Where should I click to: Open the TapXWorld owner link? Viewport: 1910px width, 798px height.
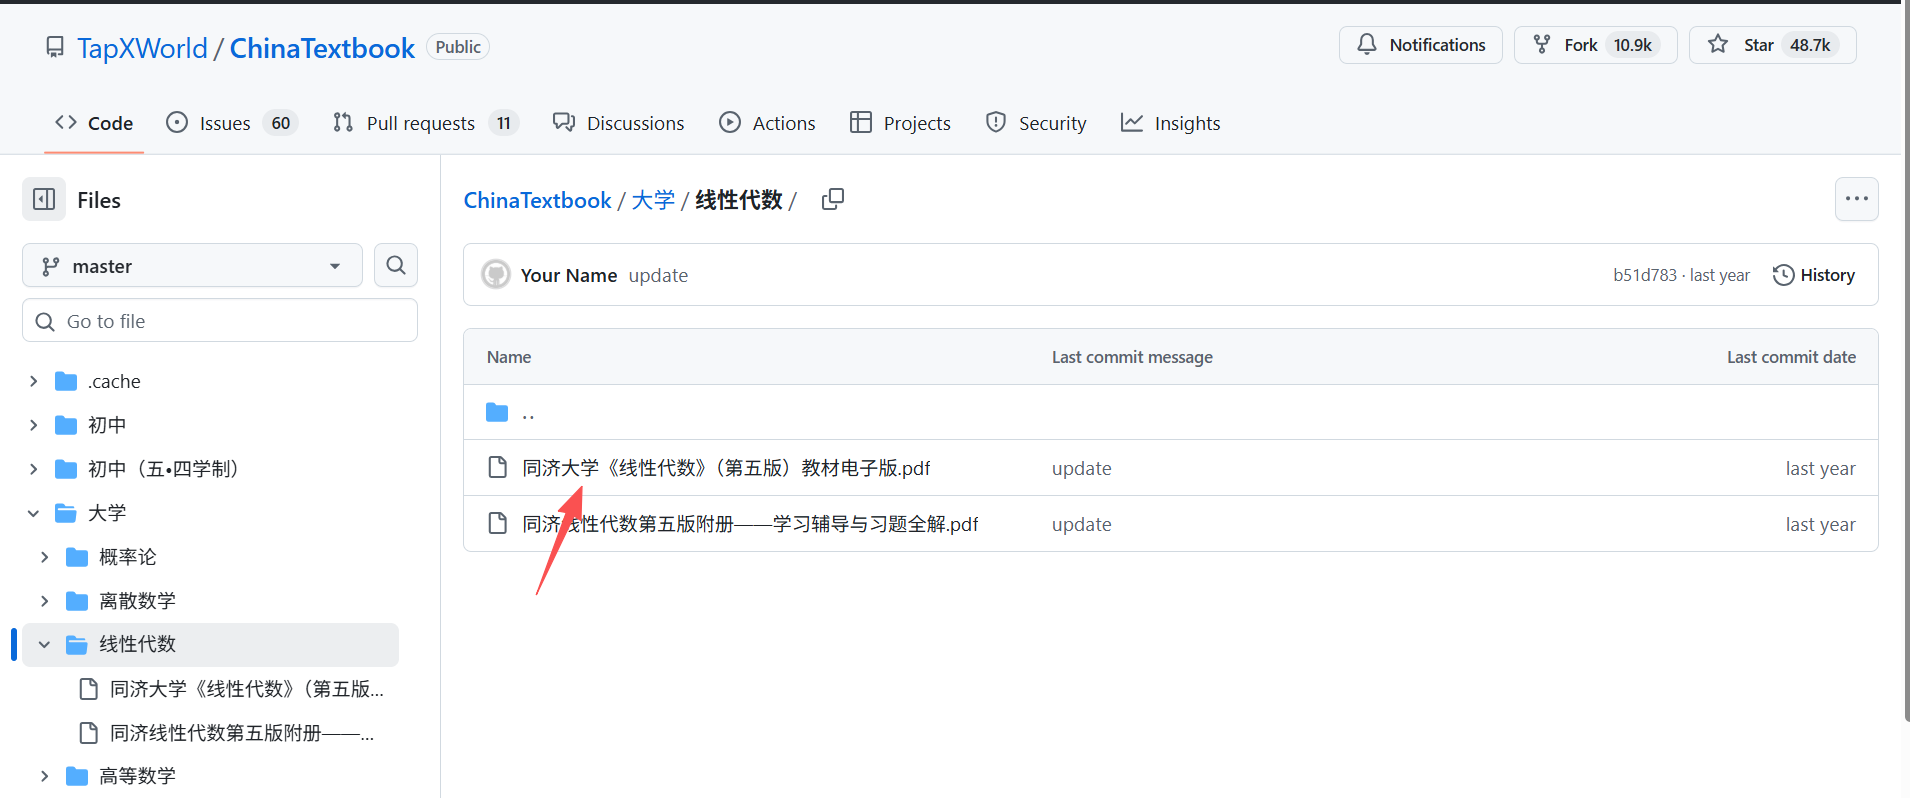pos(142,48)
